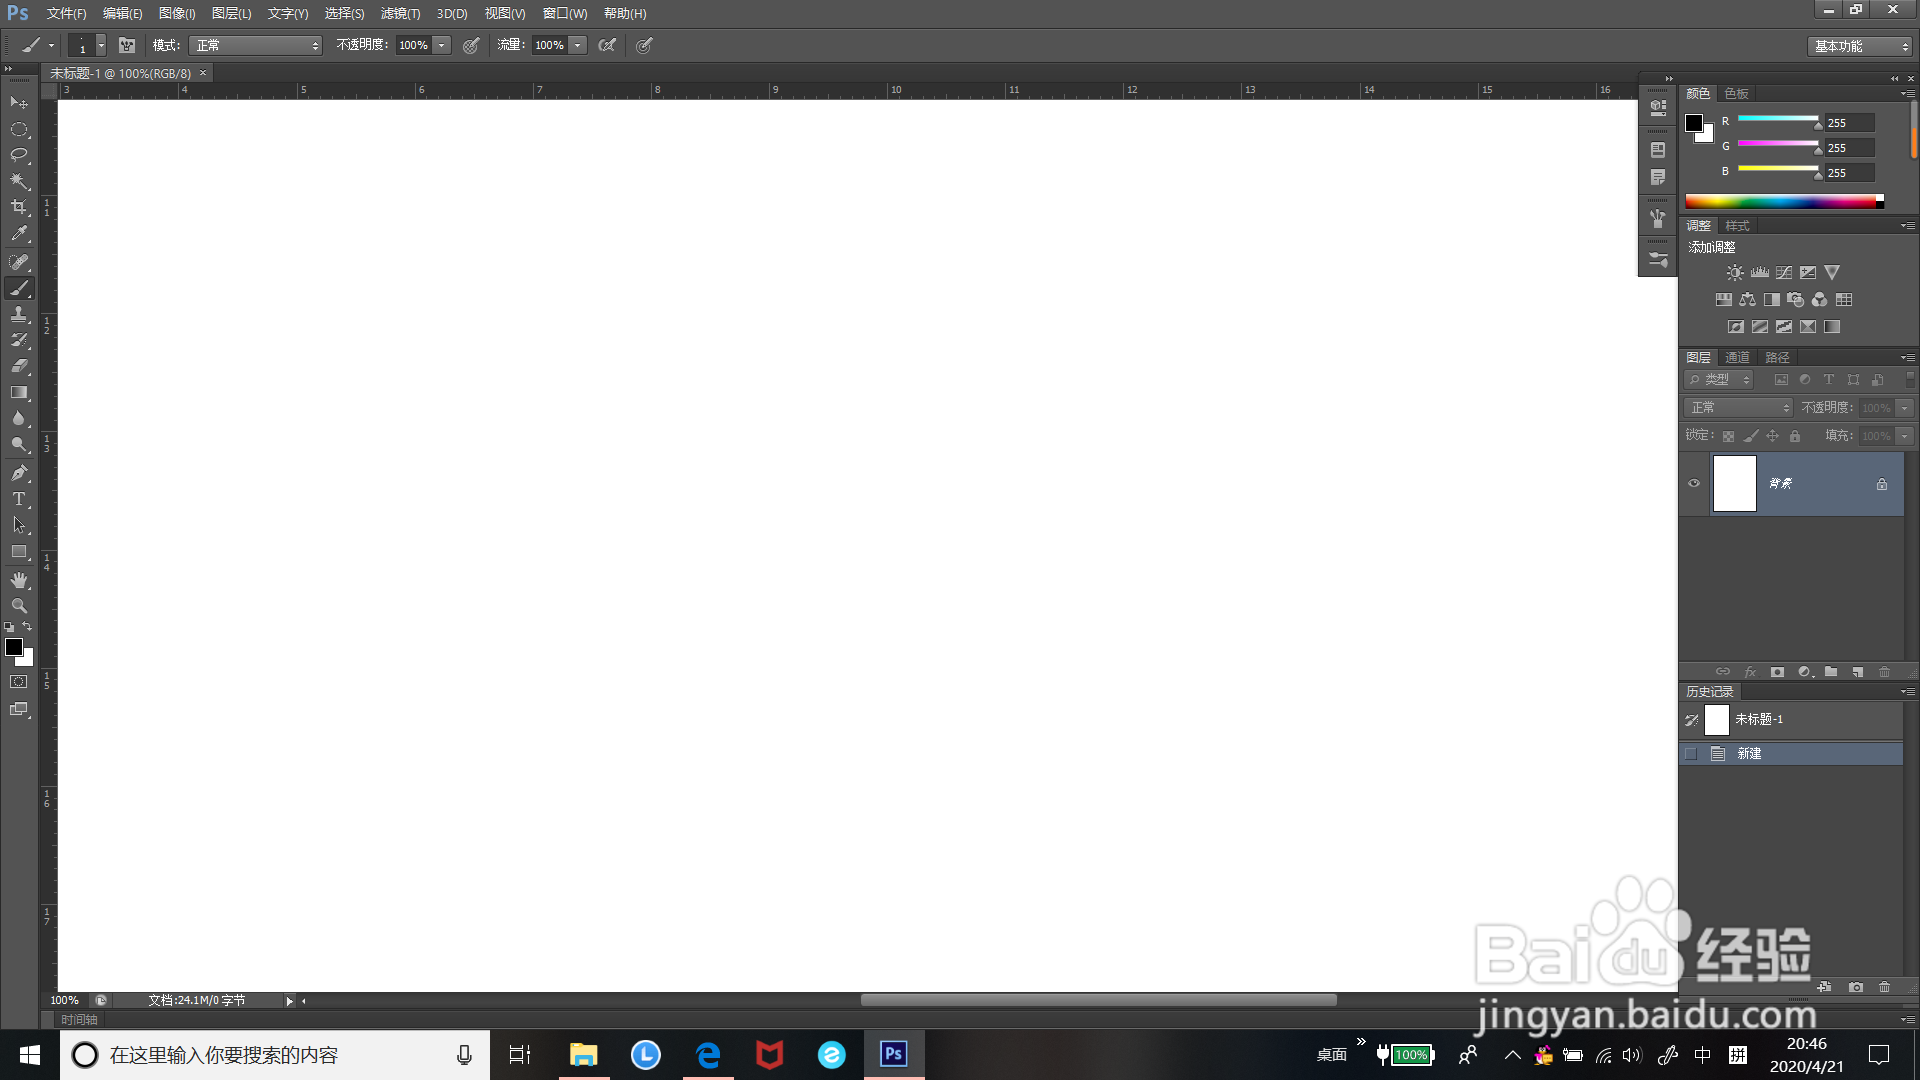Select the Crop tool
Viewport: 1920px width, 1080px height.
coord(19,207)
